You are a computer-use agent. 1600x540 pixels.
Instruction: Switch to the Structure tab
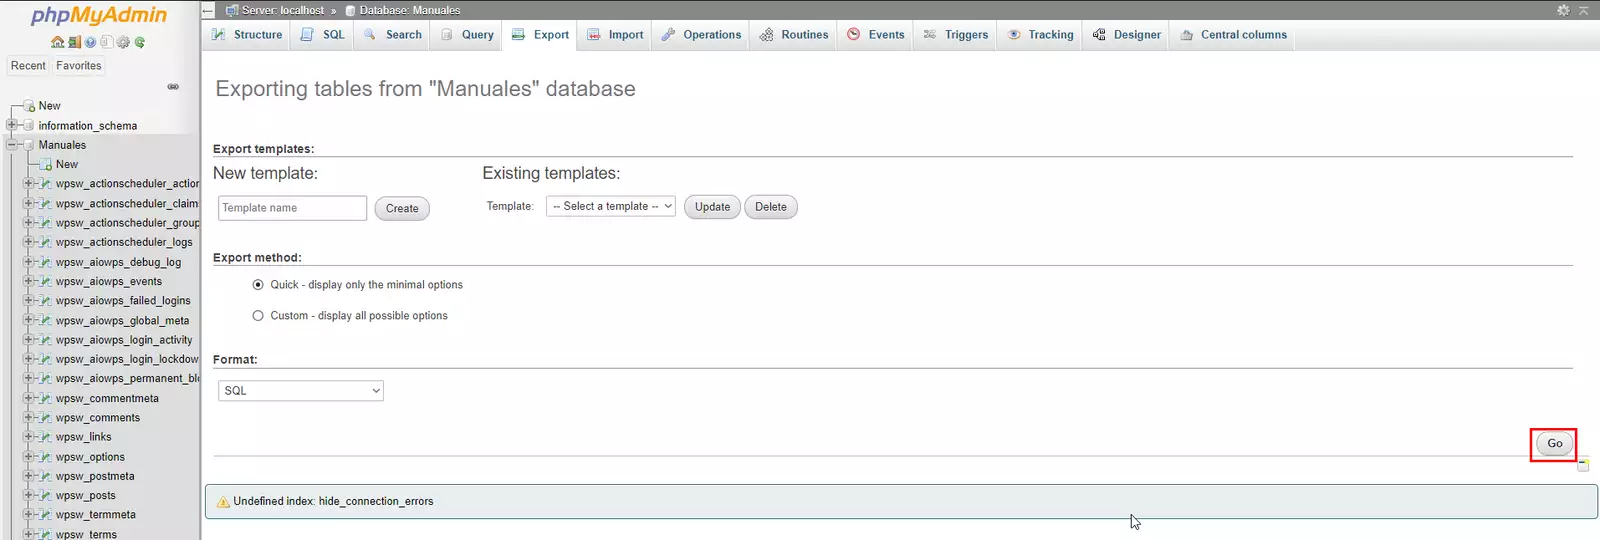coord(247,35)
